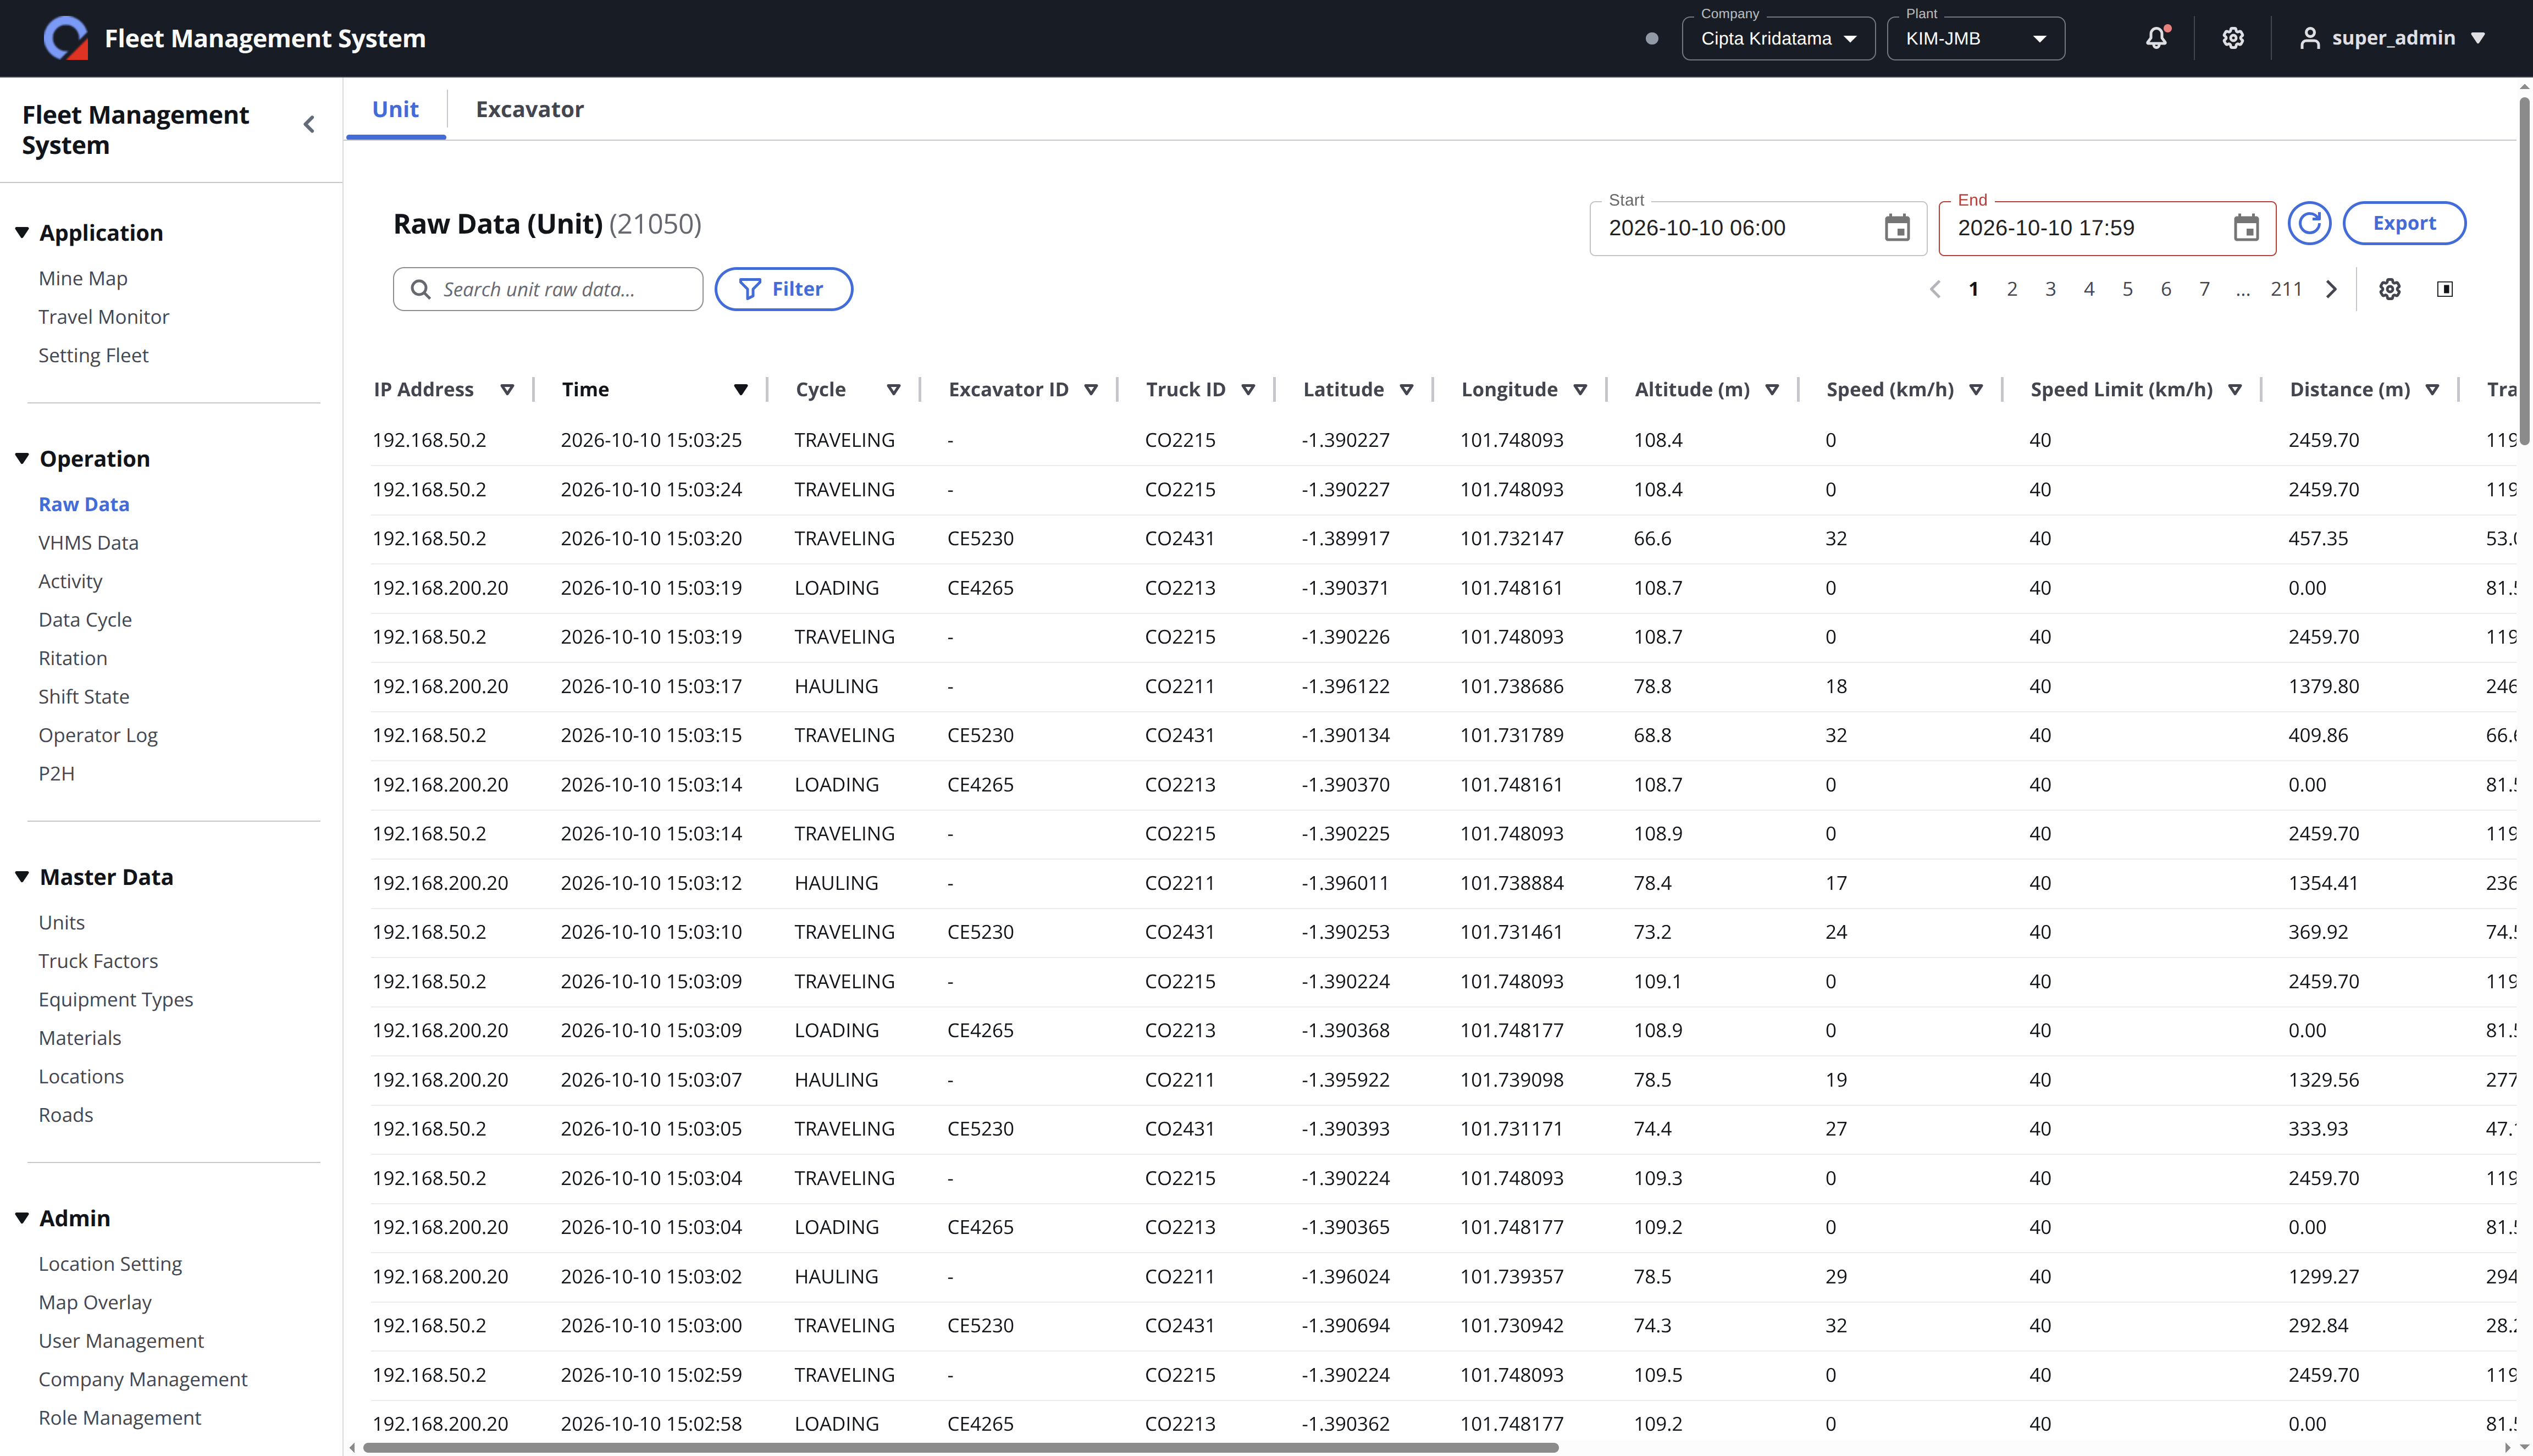Click the Search unit raw data field
Screen dimensions: 2533x1456
coord(548,289)
